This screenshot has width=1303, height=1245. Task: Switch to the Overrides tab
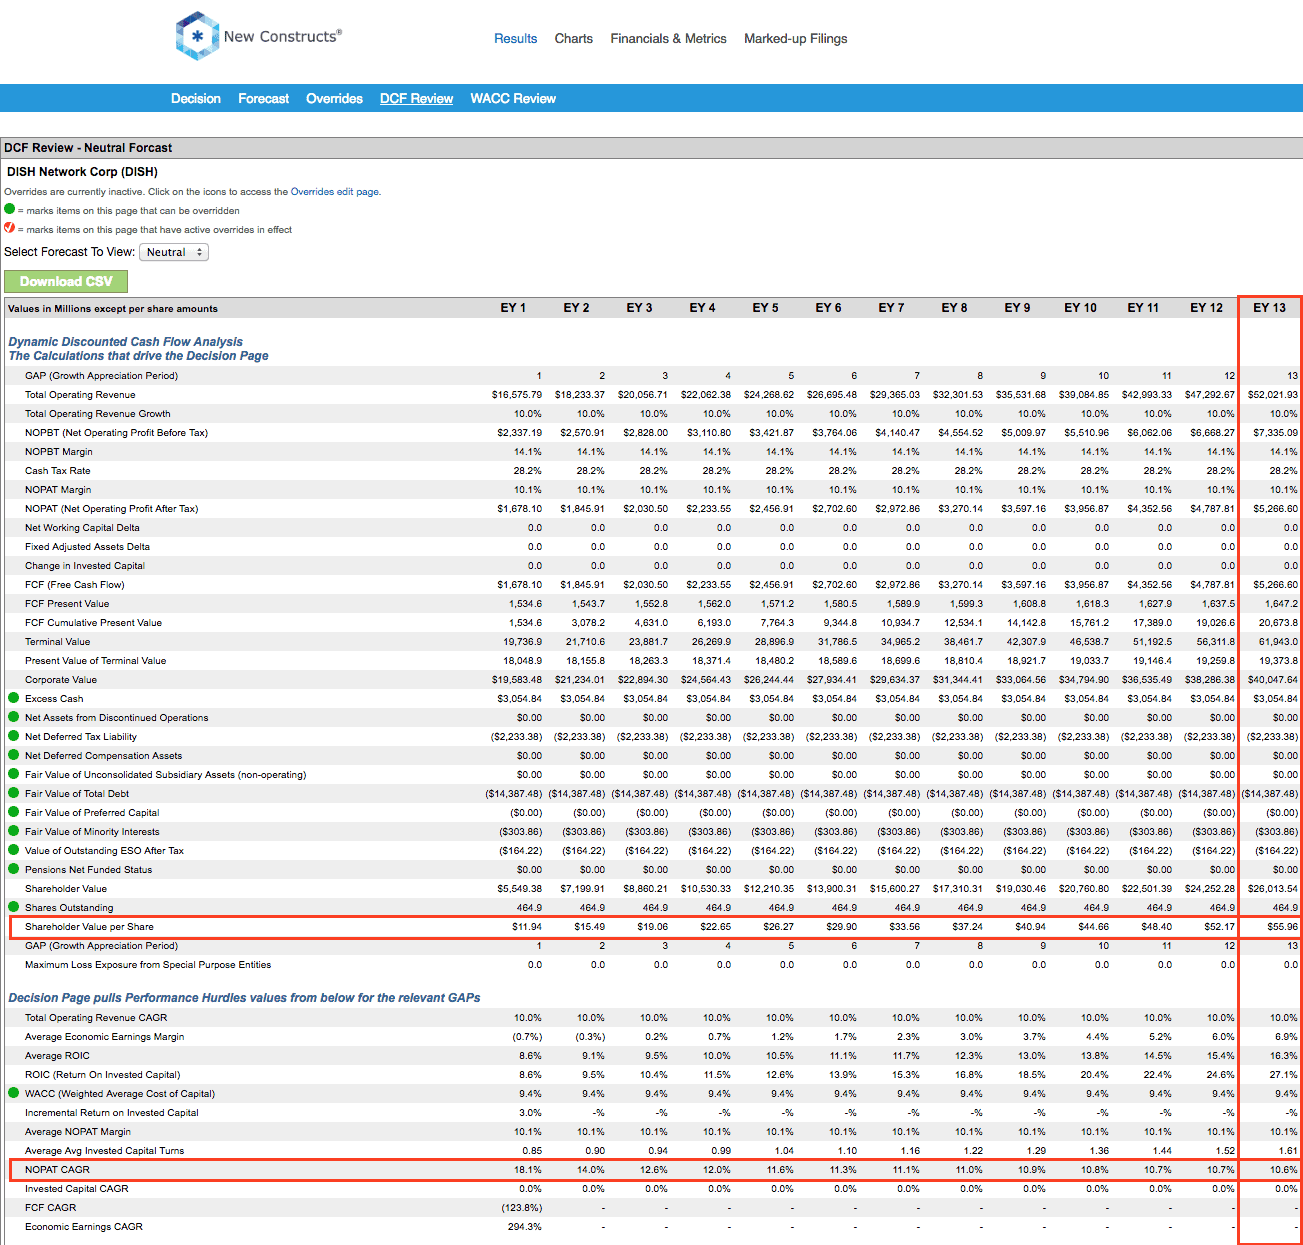click(x=335, y=98)
